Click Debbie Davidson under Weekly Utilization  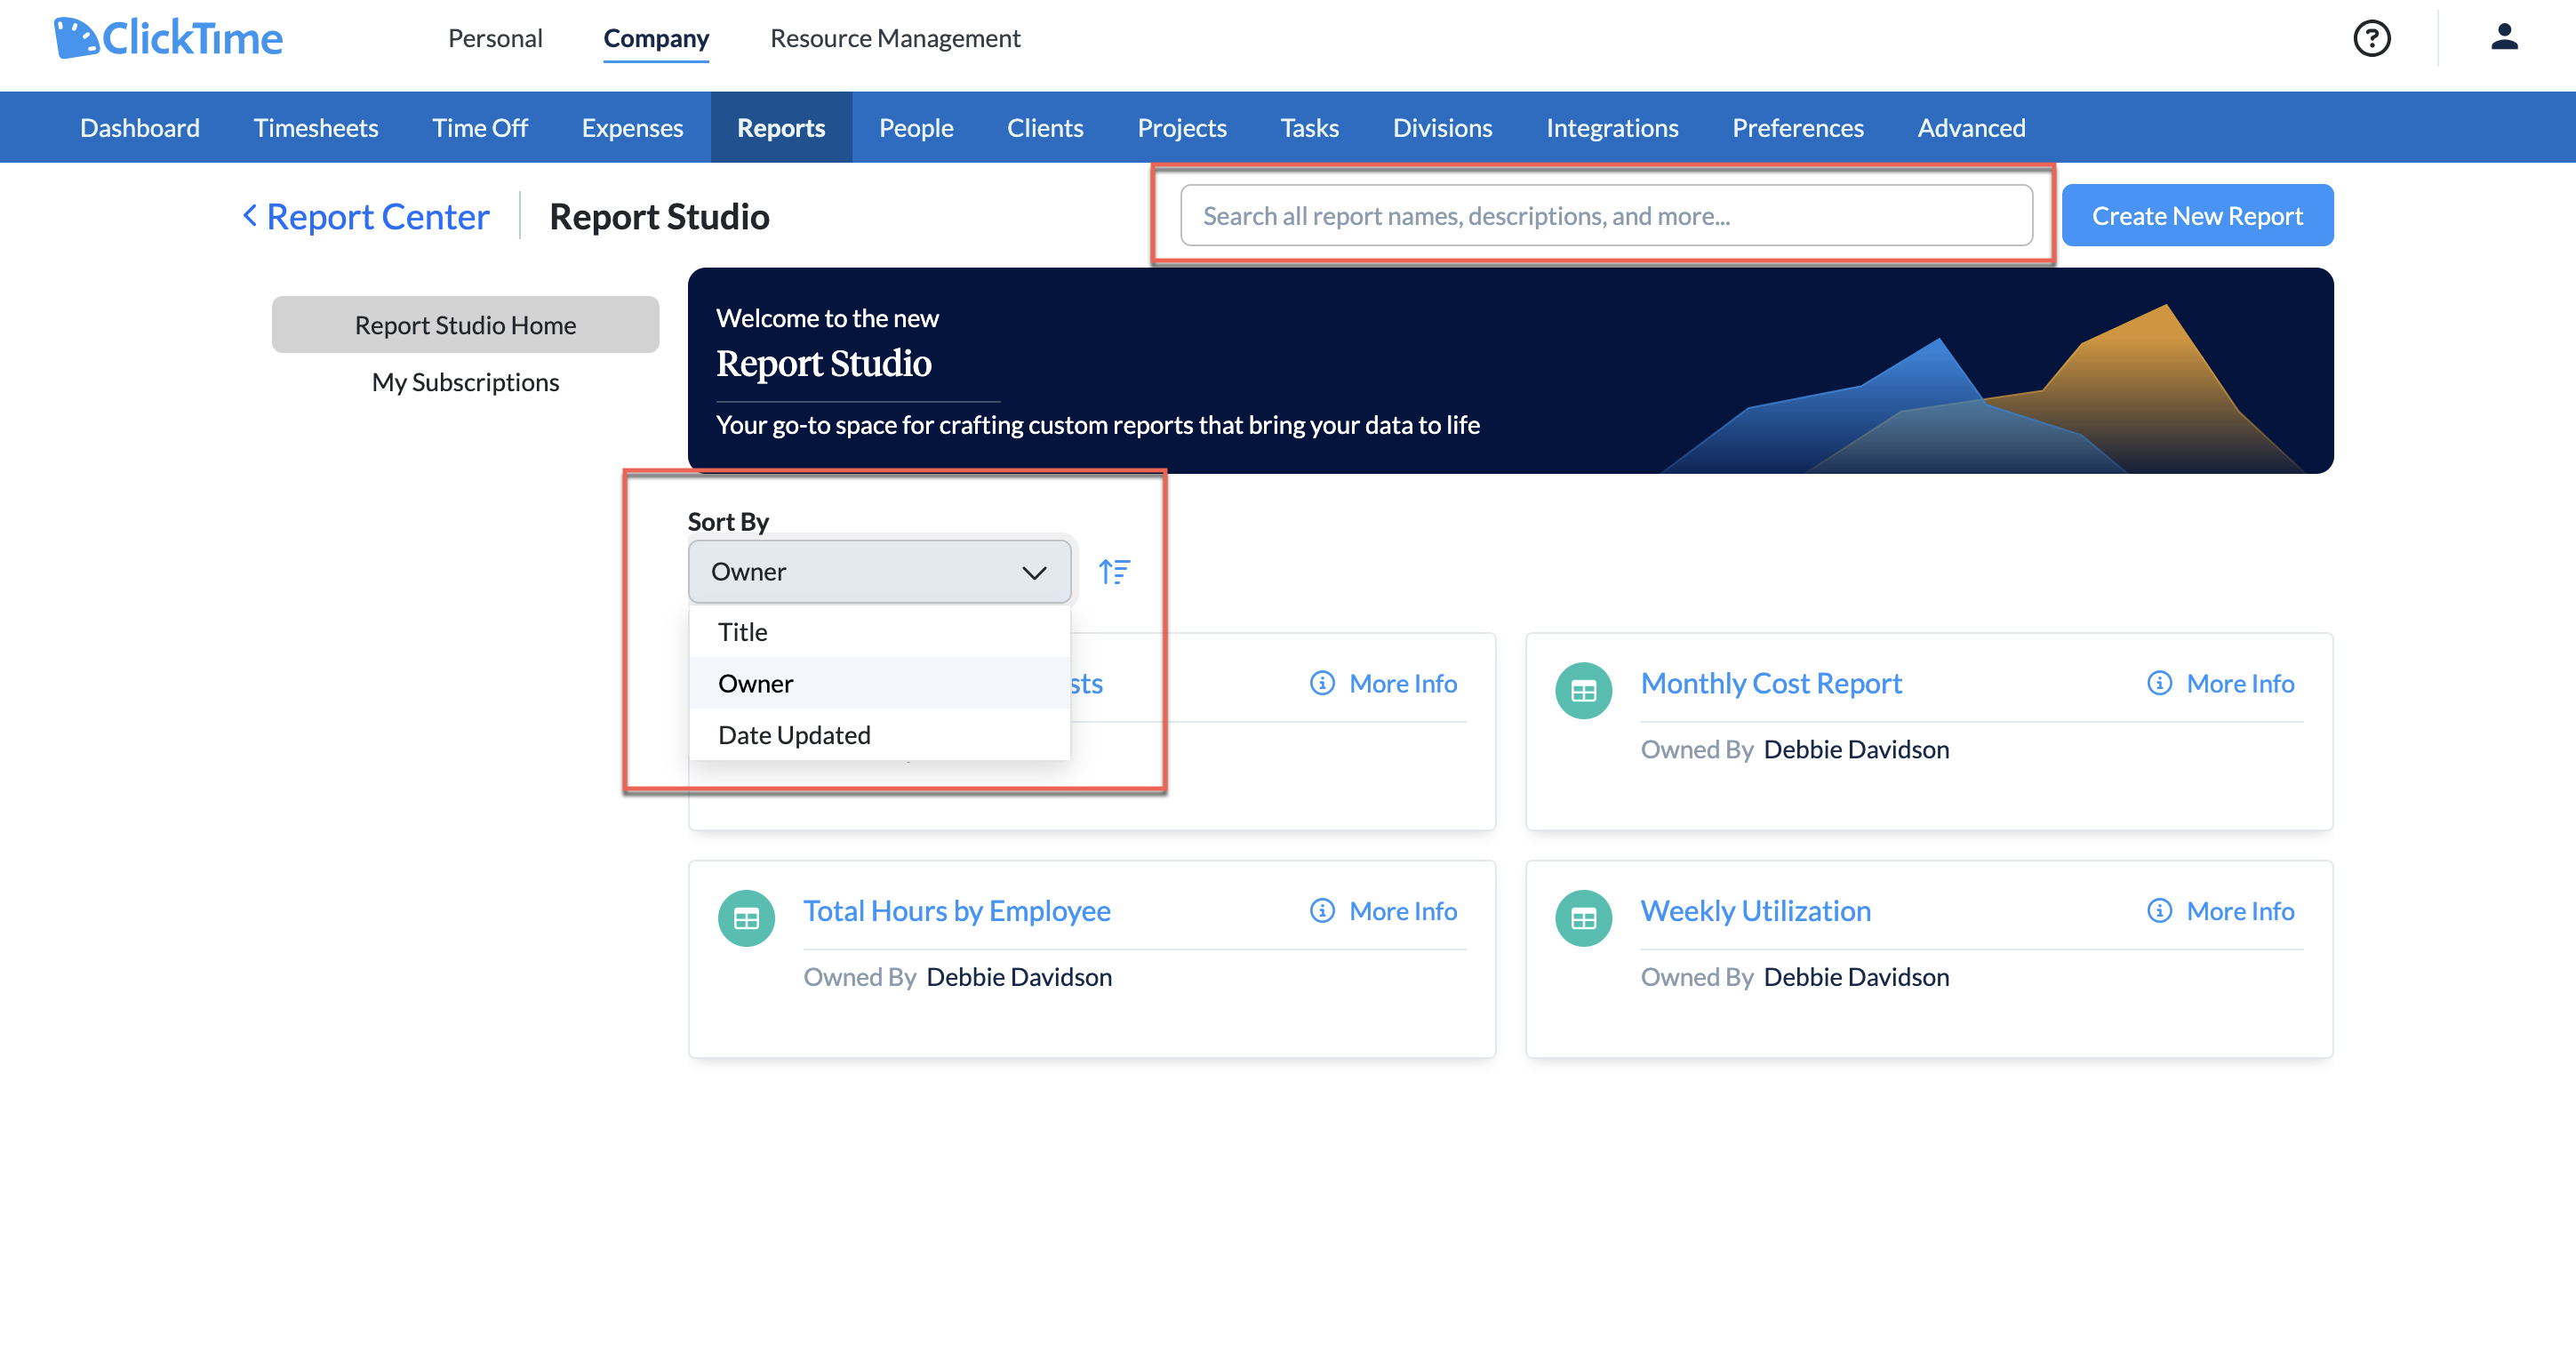point(1856,977)
